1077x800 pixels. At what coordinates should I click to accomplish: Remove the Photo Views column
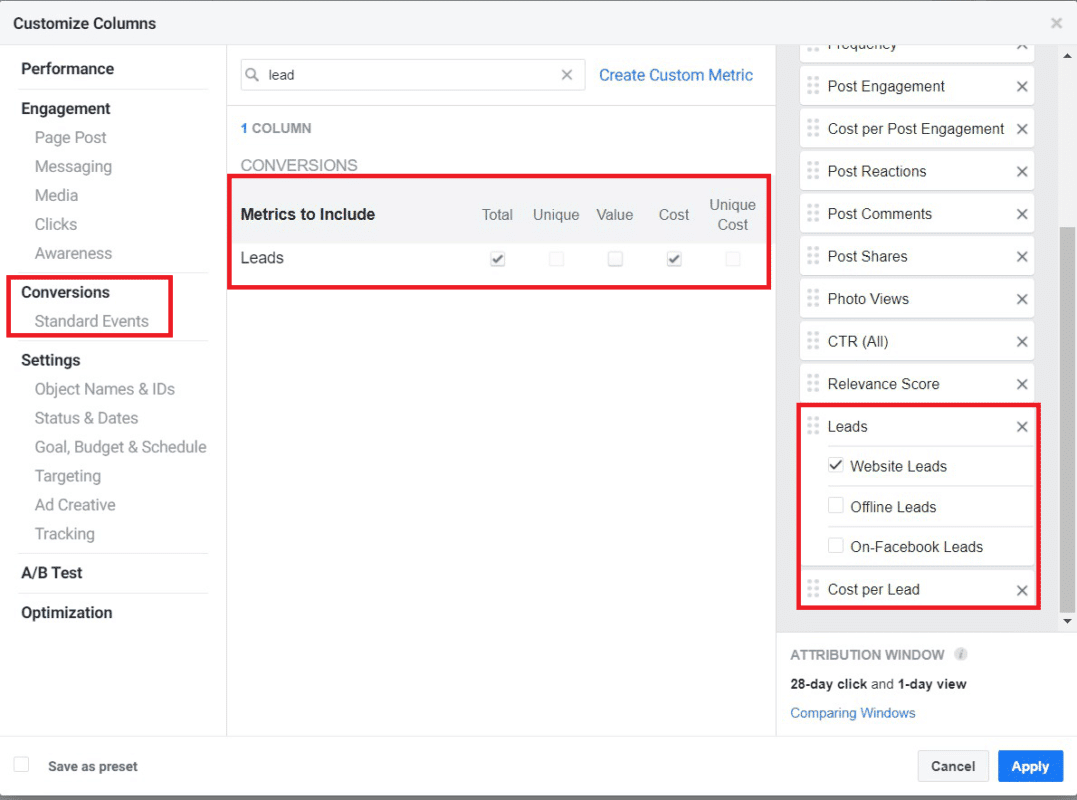coord(1022,299)
